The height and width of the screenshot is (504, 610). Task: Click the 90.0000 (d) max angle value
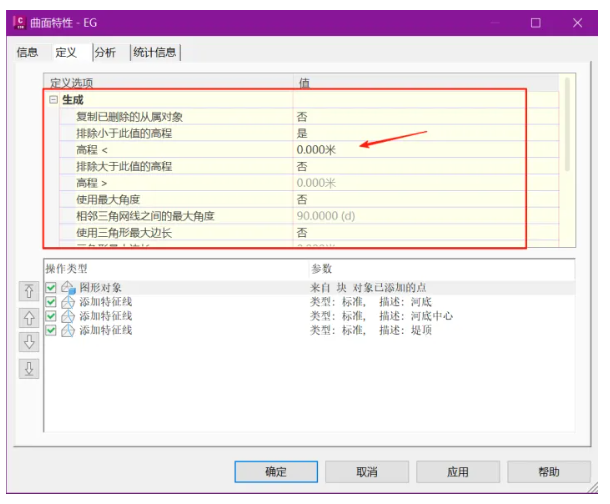coord(426,216)
